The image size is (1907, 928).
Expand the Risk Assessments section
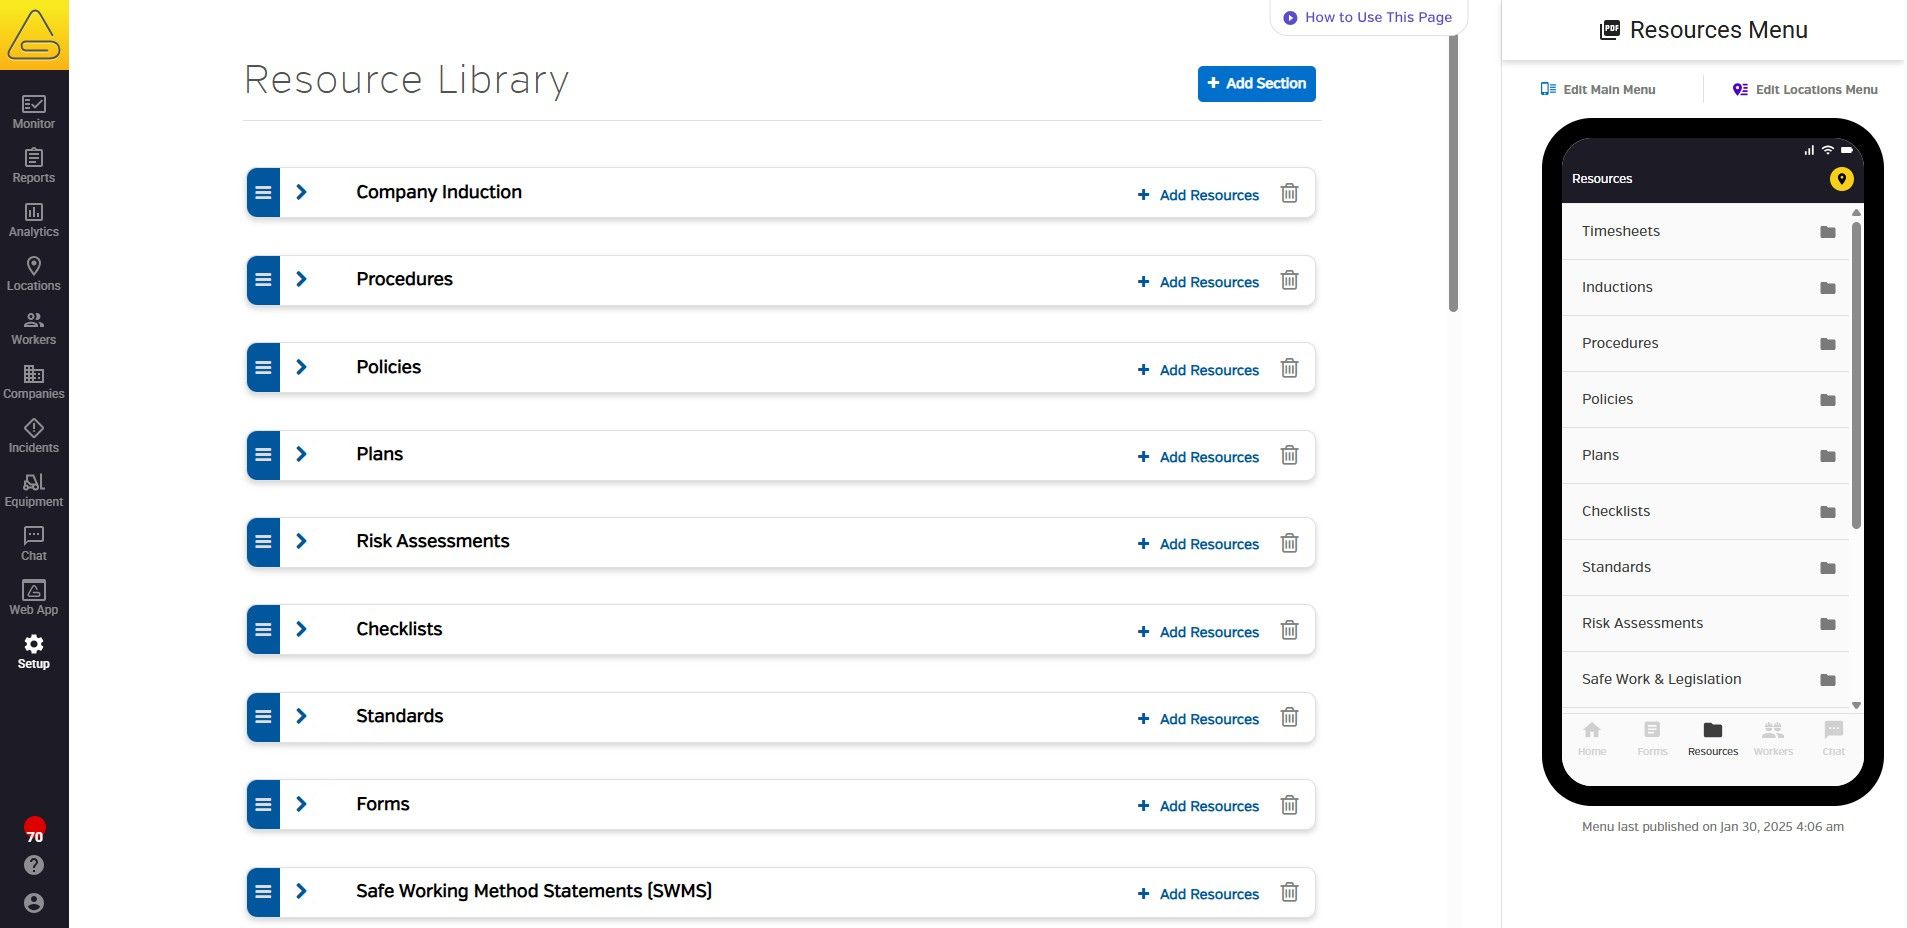[x=301, y=541]
